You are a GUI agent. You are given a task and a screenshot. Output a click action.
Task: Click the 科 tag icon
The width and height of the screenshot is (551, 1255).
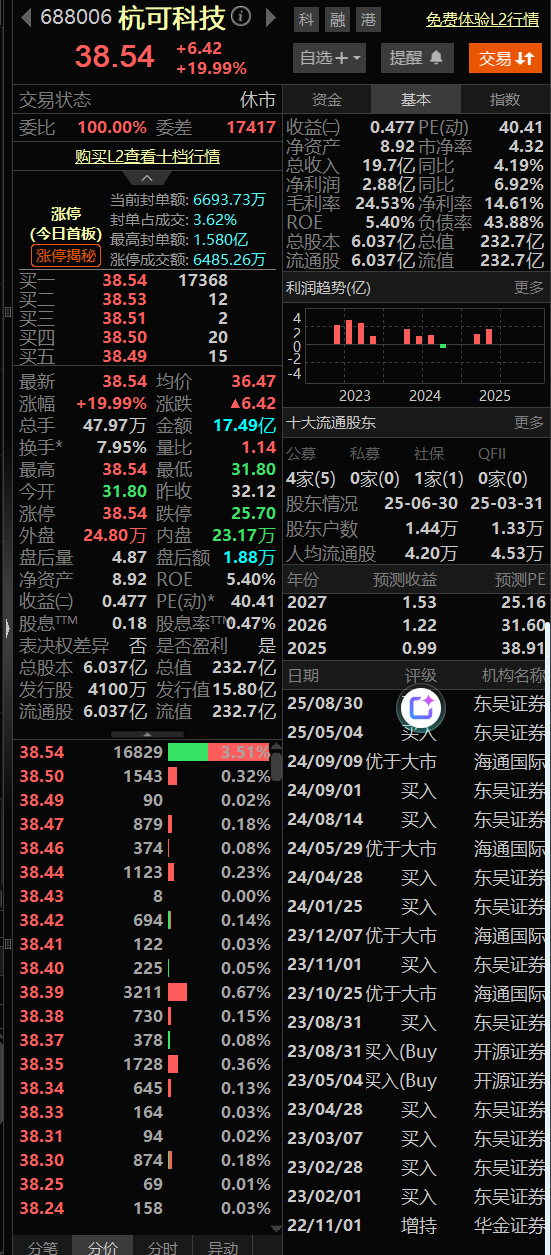[306, 19]
